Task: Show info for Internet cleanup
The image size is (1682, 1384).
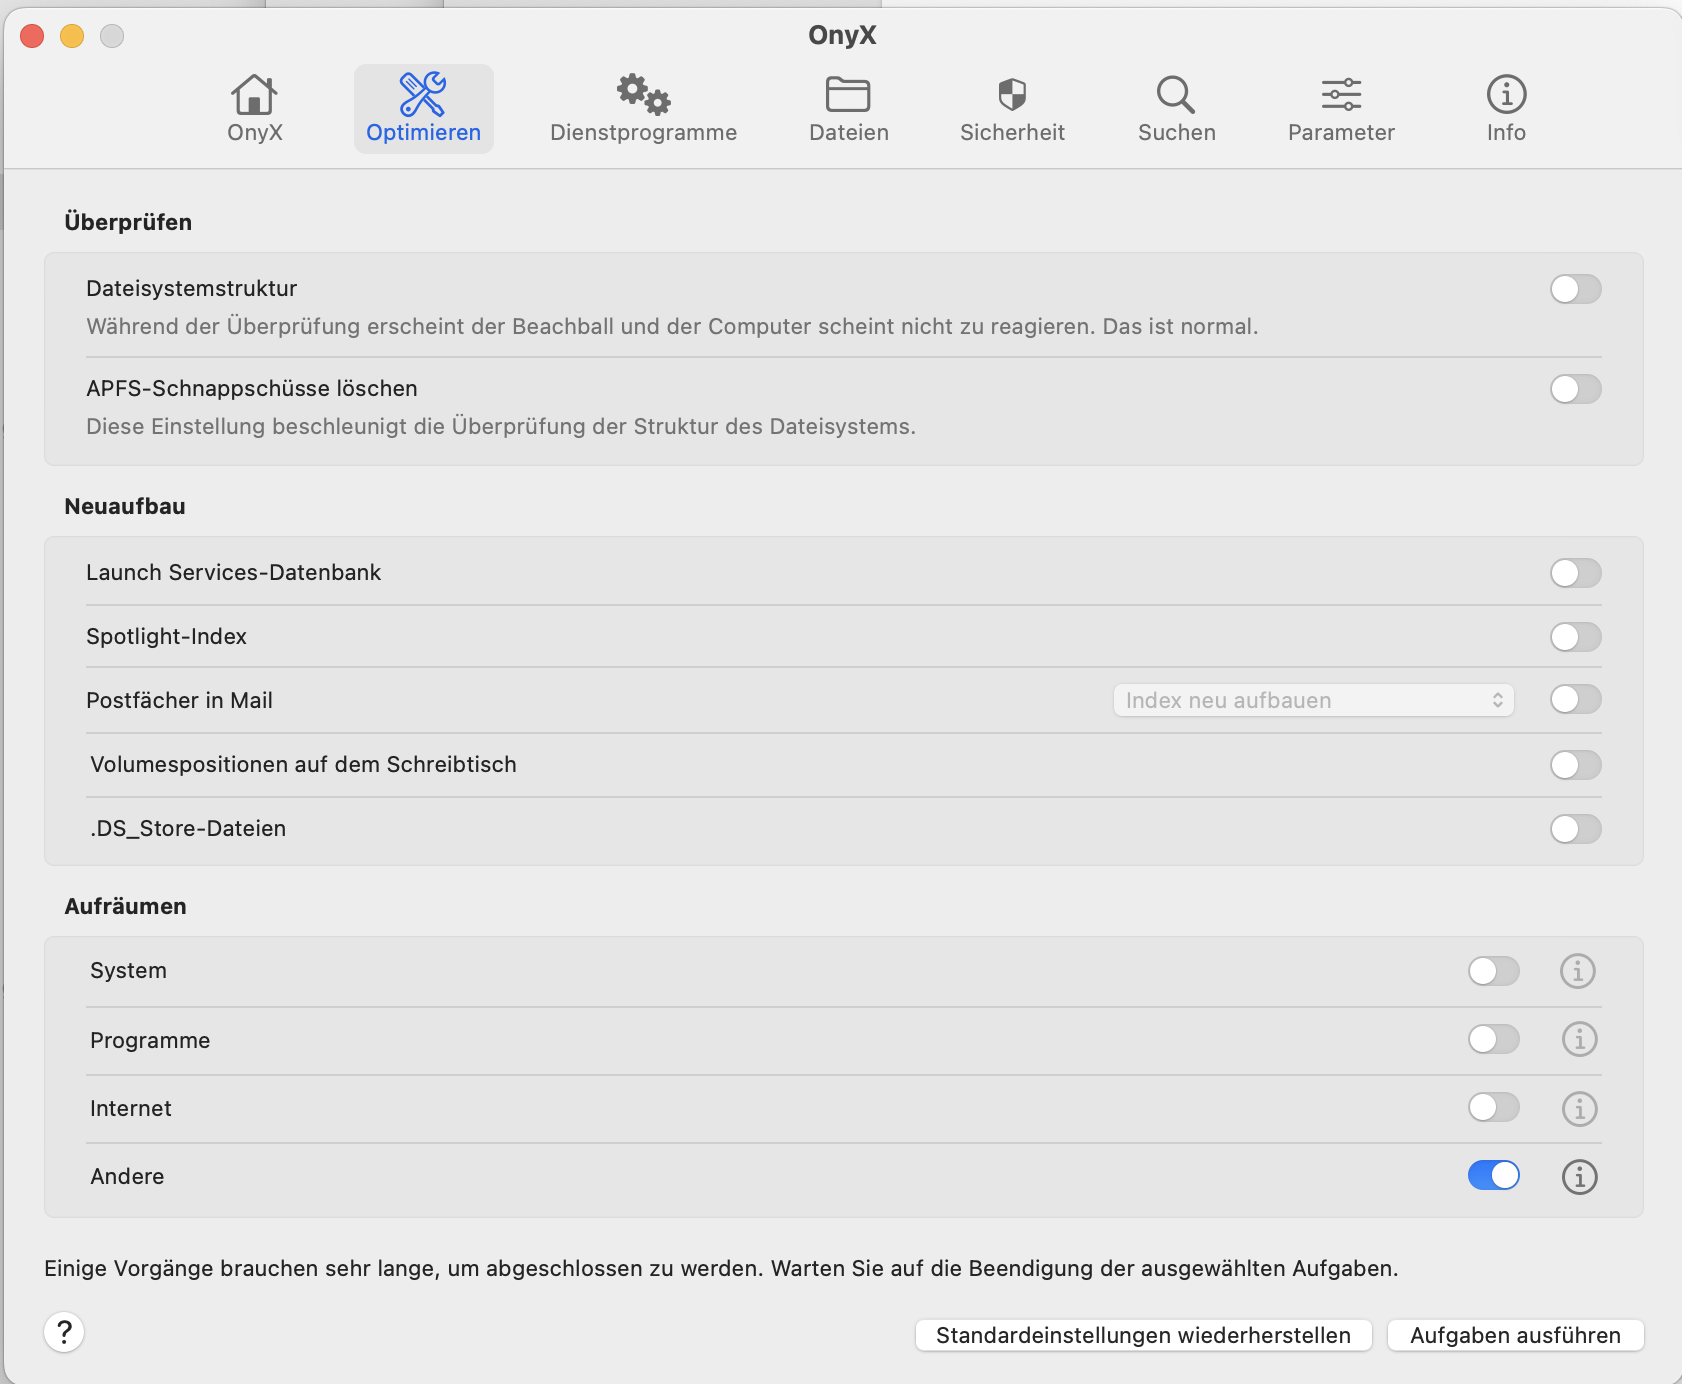Action: (1580, 1108)
